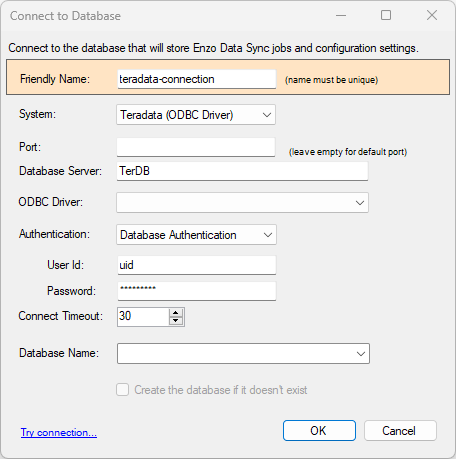
Task: Close the Connect to Database dialog
Action: pyautogui.click(x=432, y=15)
